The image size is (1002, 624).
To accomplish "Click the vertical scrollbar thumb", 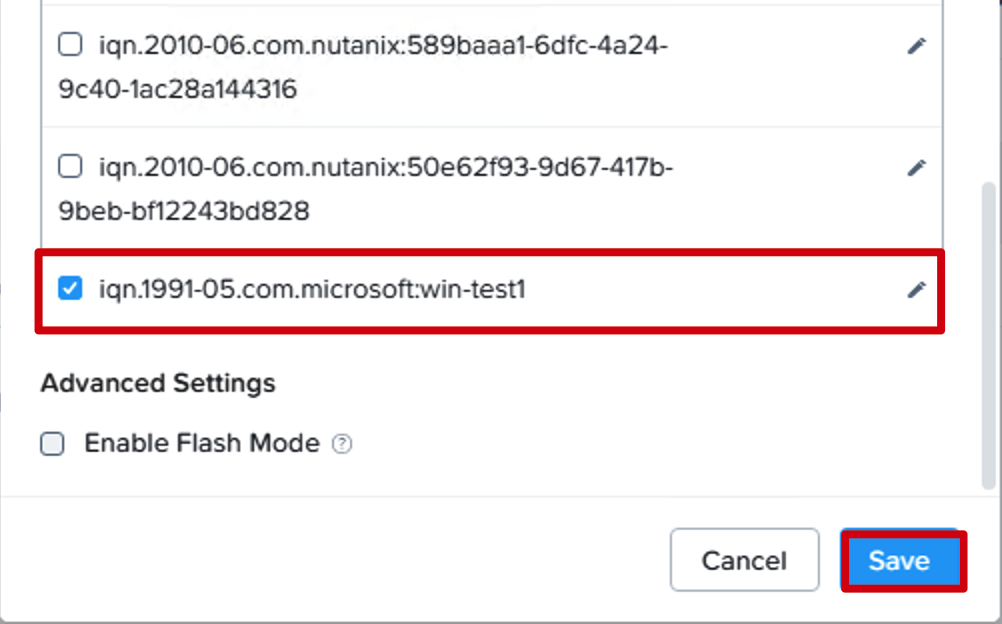I will click(x=989, y=336).
